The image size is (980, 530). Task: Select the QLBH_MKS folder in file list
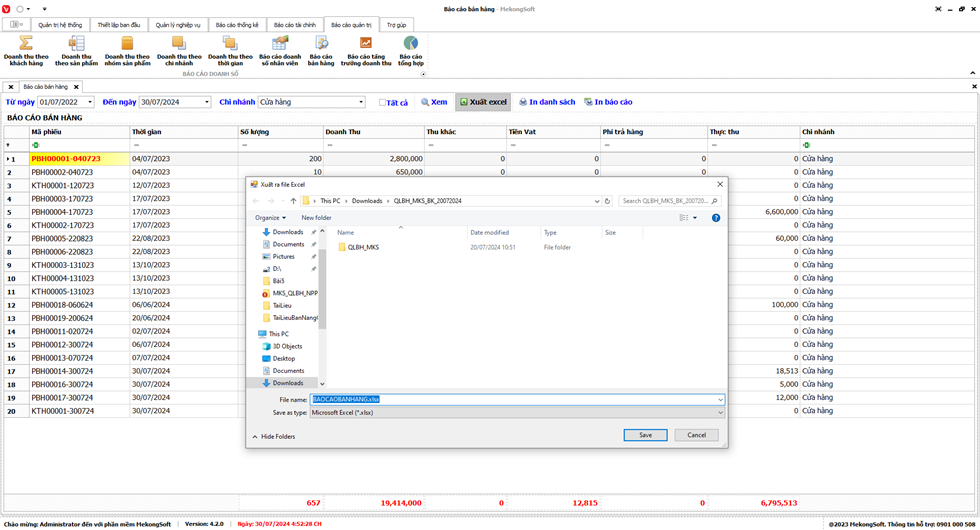pyautogui.click(x=363, y=247)
